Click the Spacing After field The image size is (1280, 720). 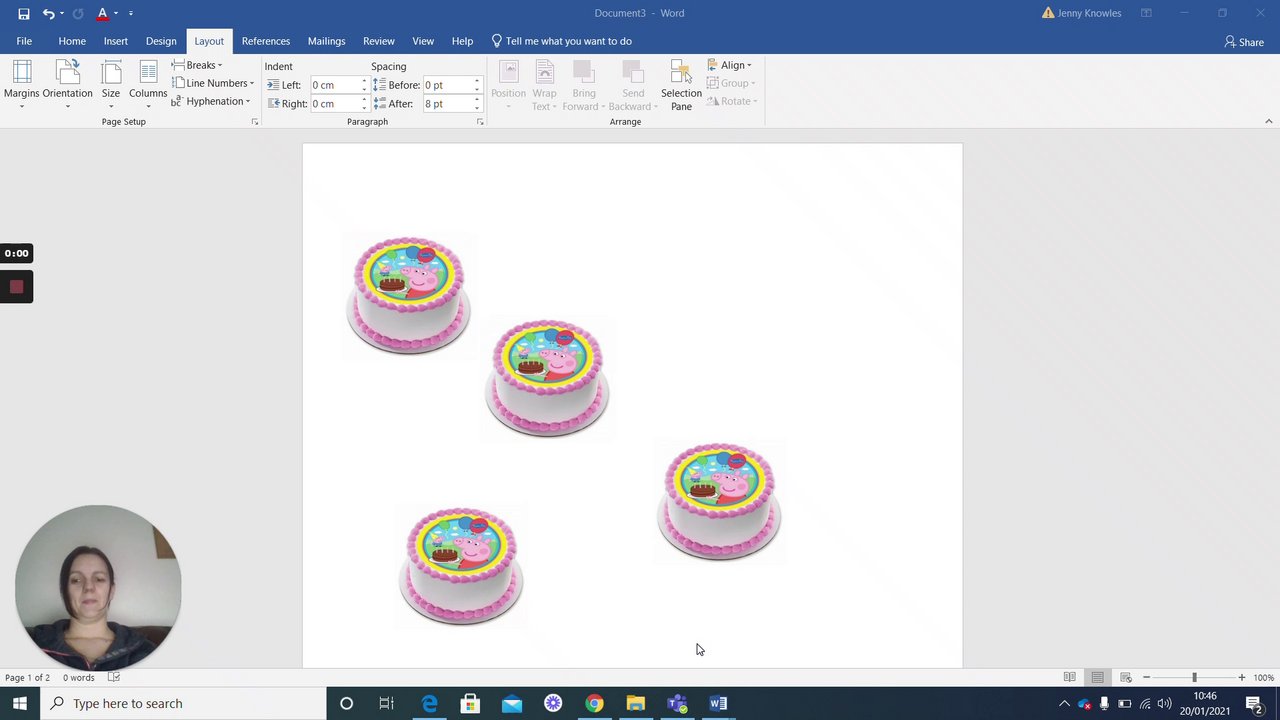pyautogui.click(x=446, y=104)
